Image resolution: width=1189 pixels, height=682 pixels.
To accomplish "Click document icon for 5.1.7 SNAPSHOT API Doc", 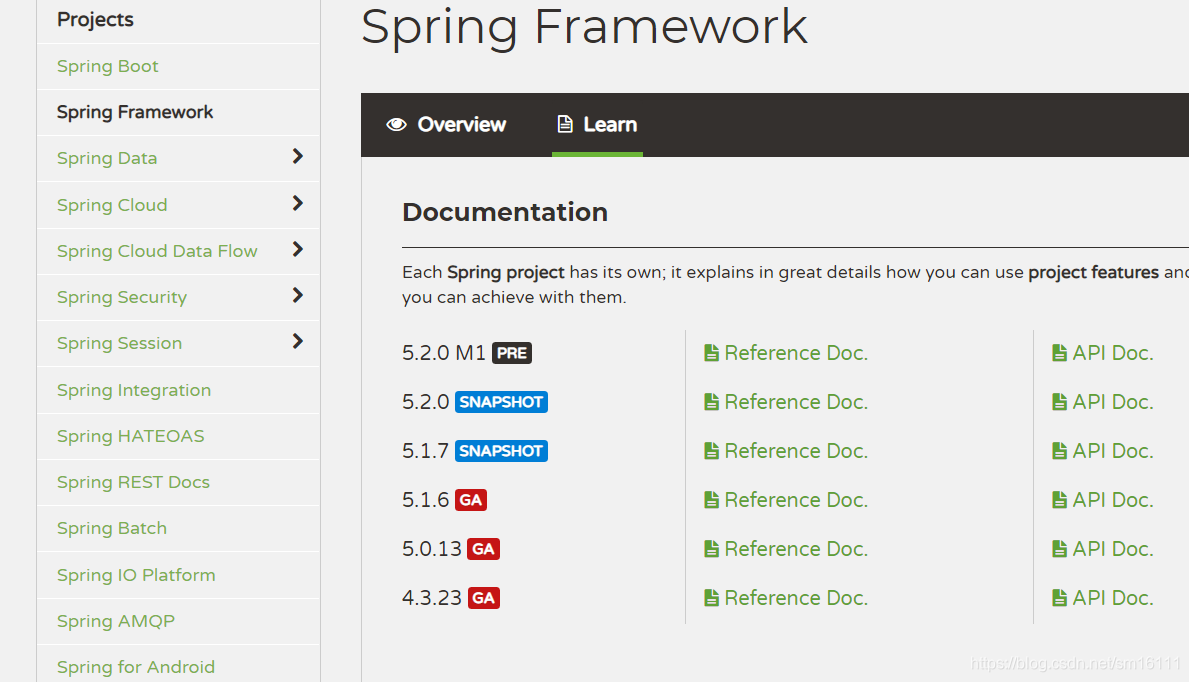I will point(1059,451).
